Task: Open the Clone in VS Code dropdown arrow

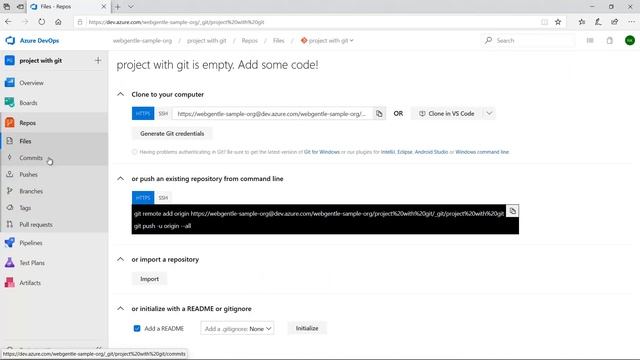Action: coord(489,113)
